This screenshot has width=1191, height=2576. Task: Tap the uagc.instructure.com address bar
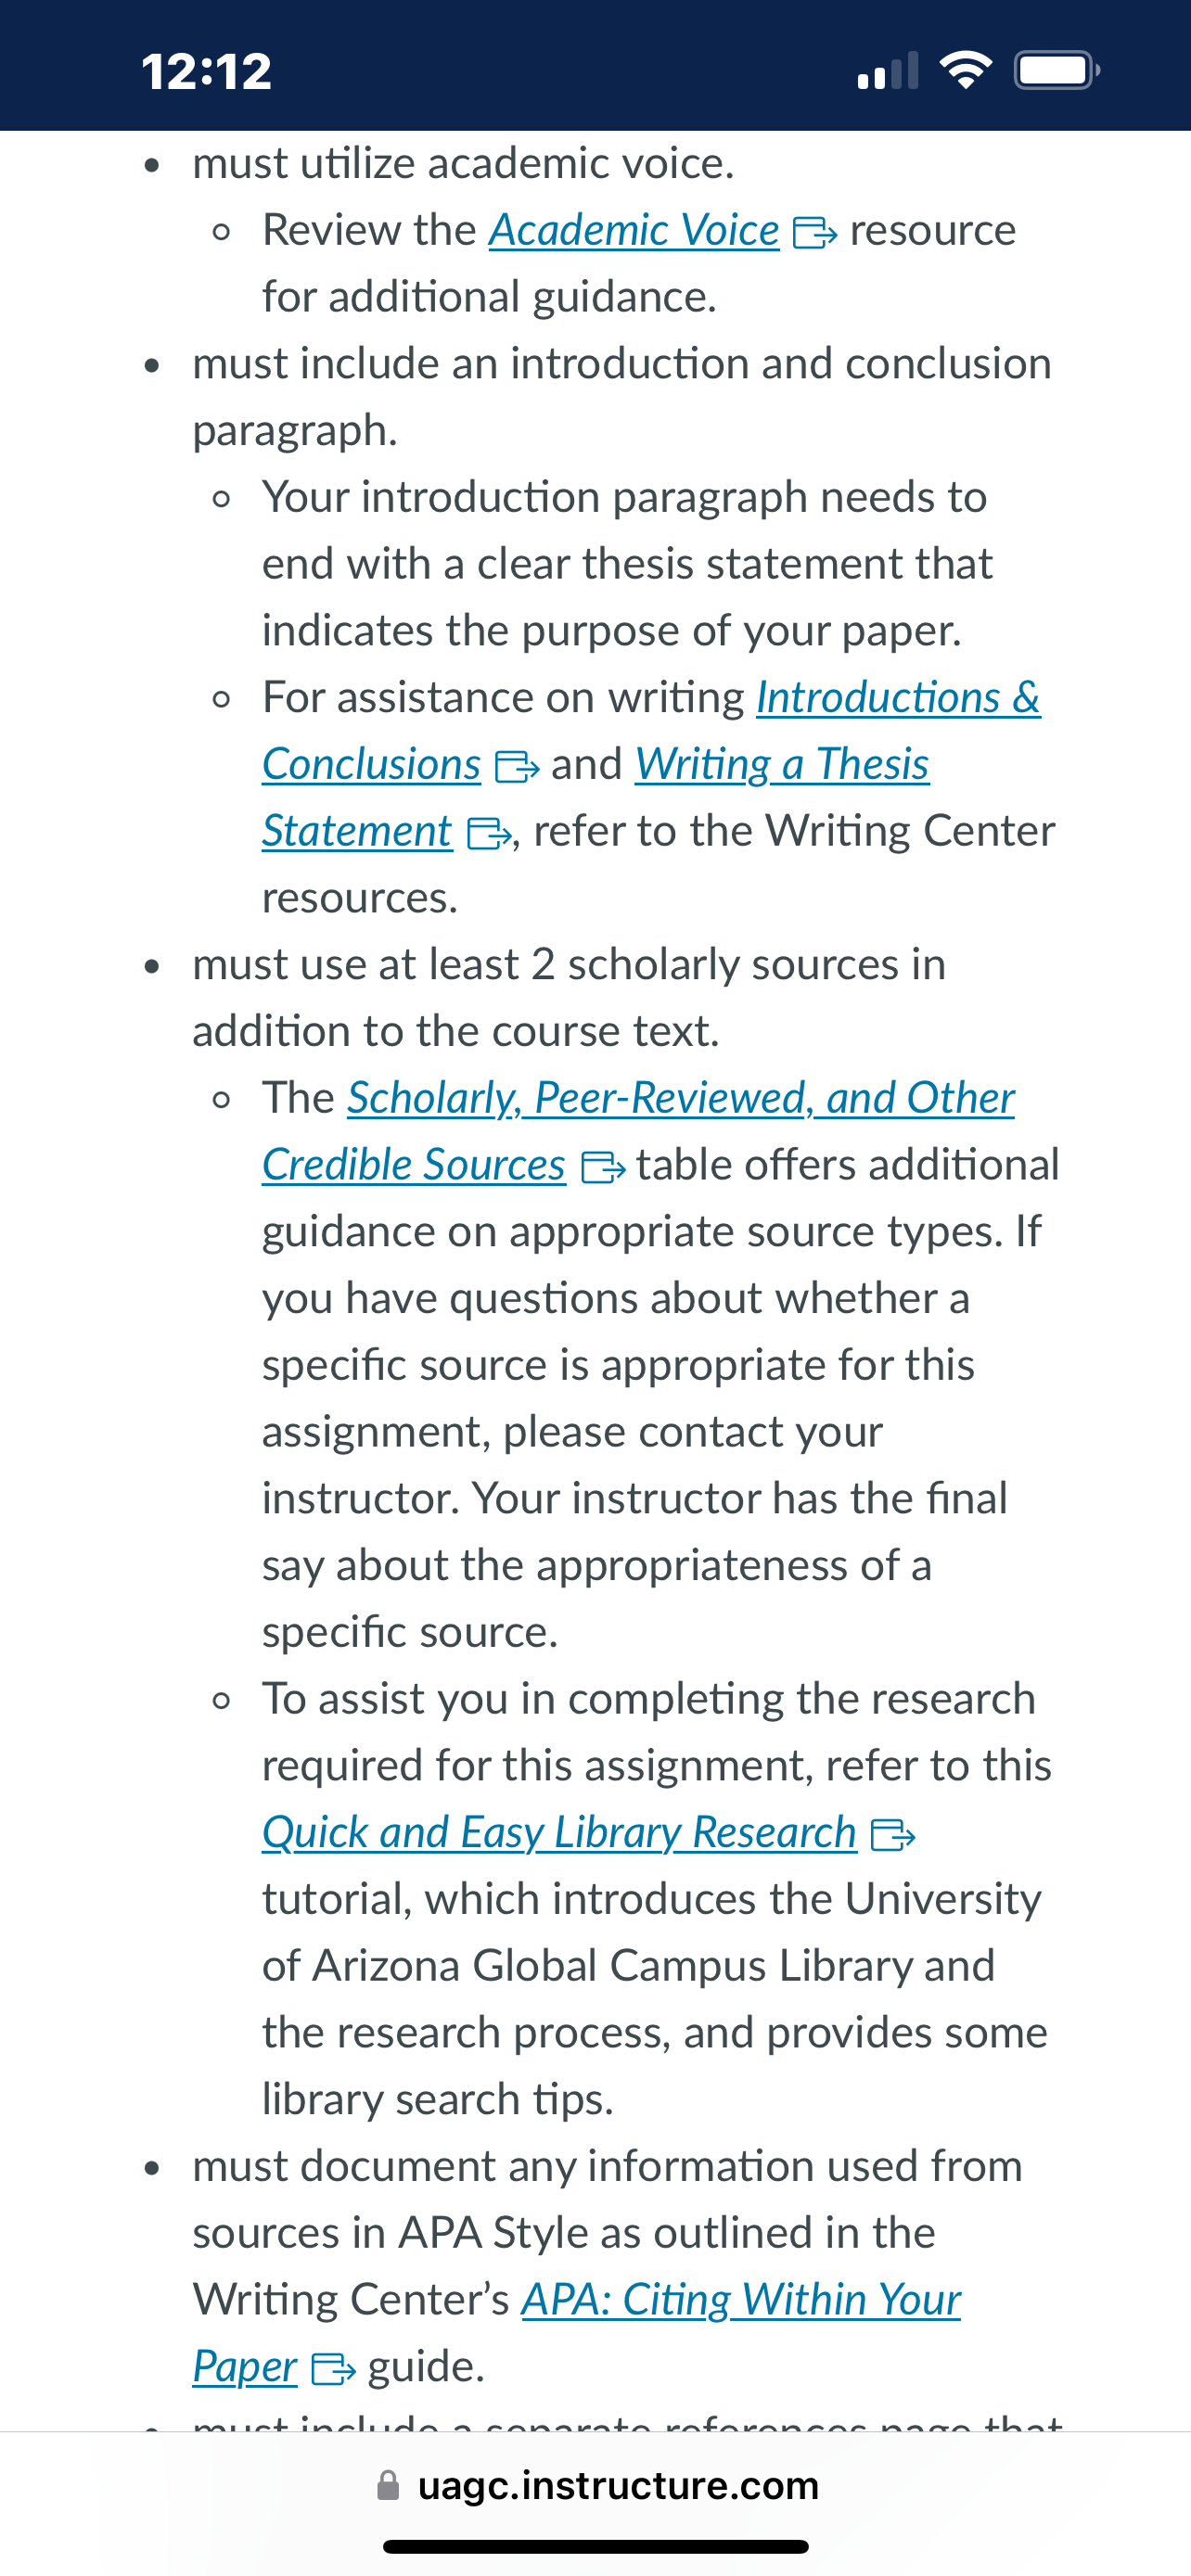point(596,2485)
